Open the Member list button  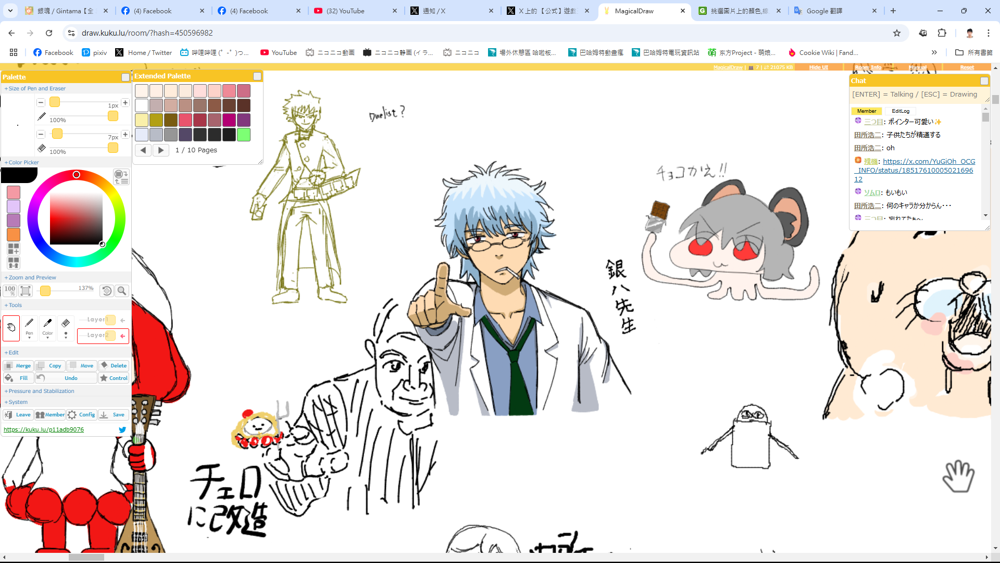coord(50,414)
